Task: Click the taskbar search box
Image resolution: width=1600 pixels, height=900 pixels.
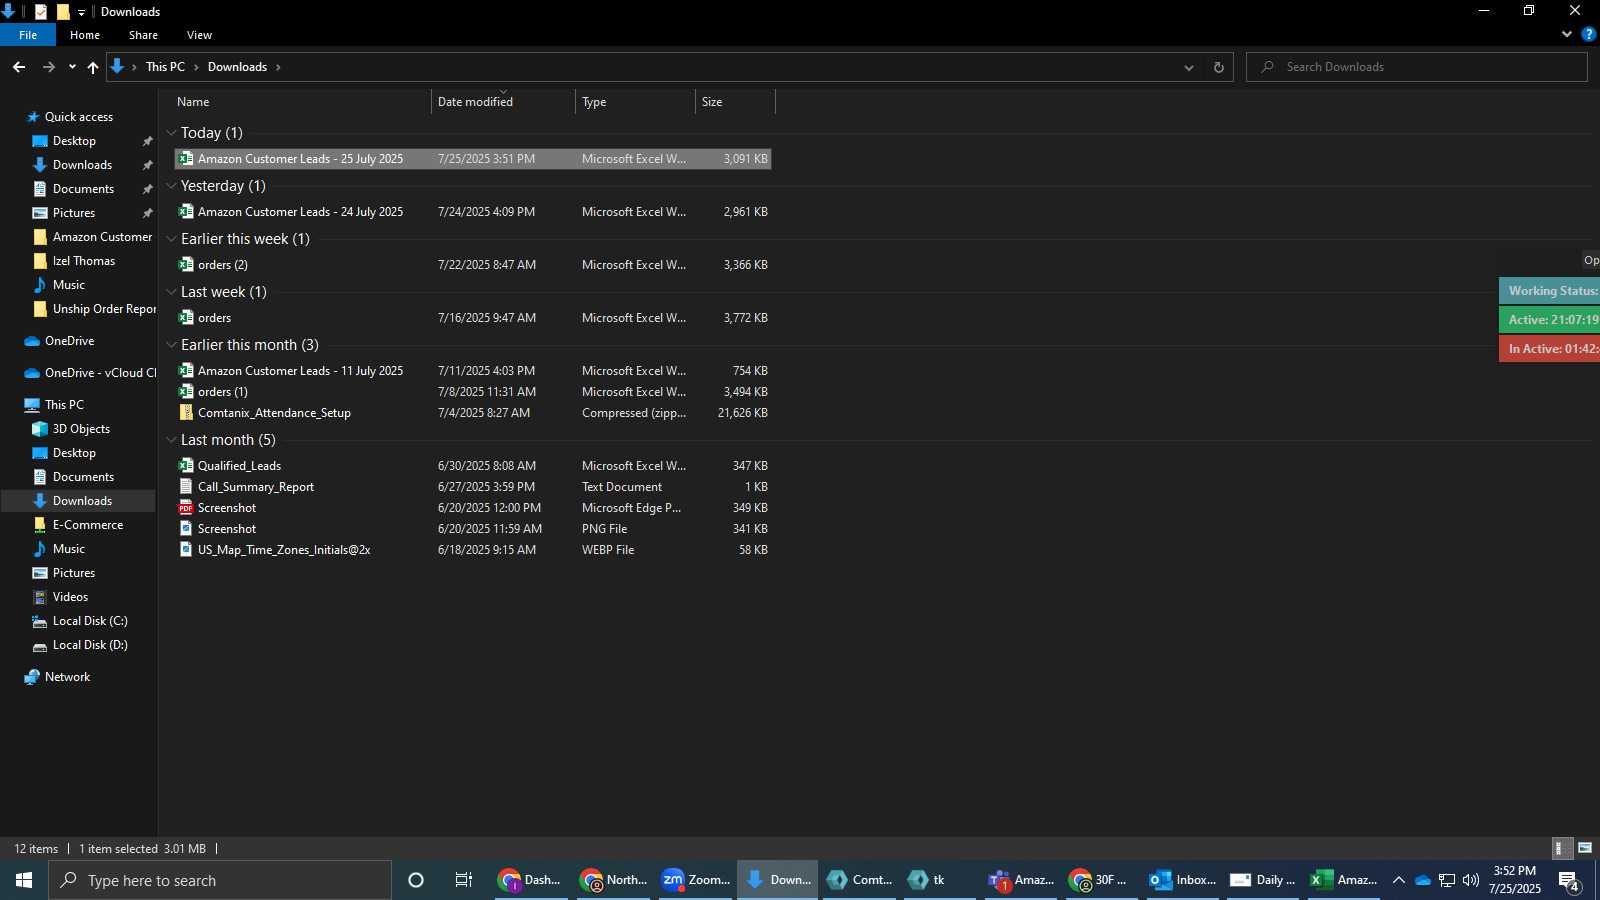Action: (220, 880)
